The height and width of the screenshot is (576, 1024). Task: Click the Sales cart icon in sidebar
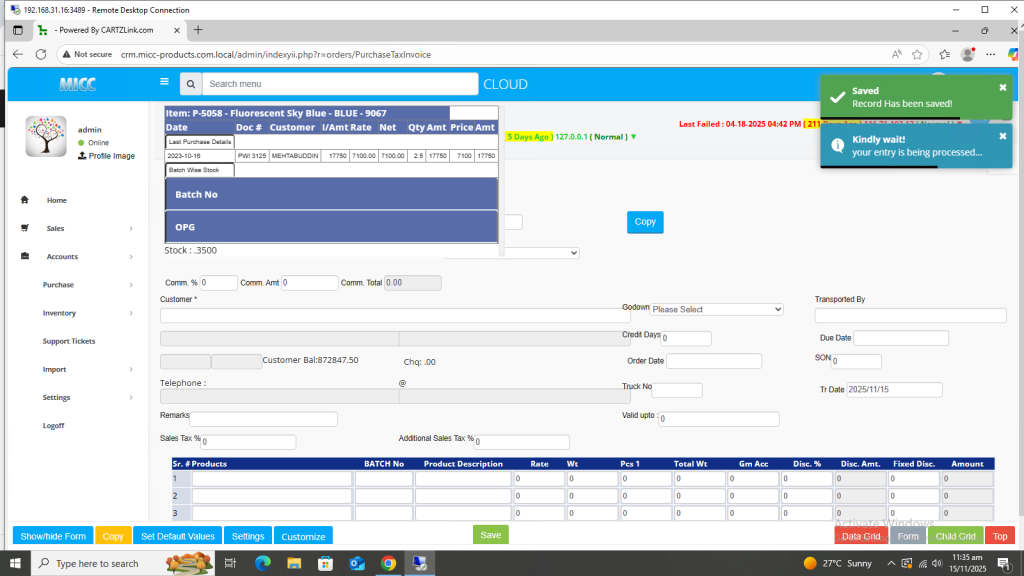(x=24, y=228)
